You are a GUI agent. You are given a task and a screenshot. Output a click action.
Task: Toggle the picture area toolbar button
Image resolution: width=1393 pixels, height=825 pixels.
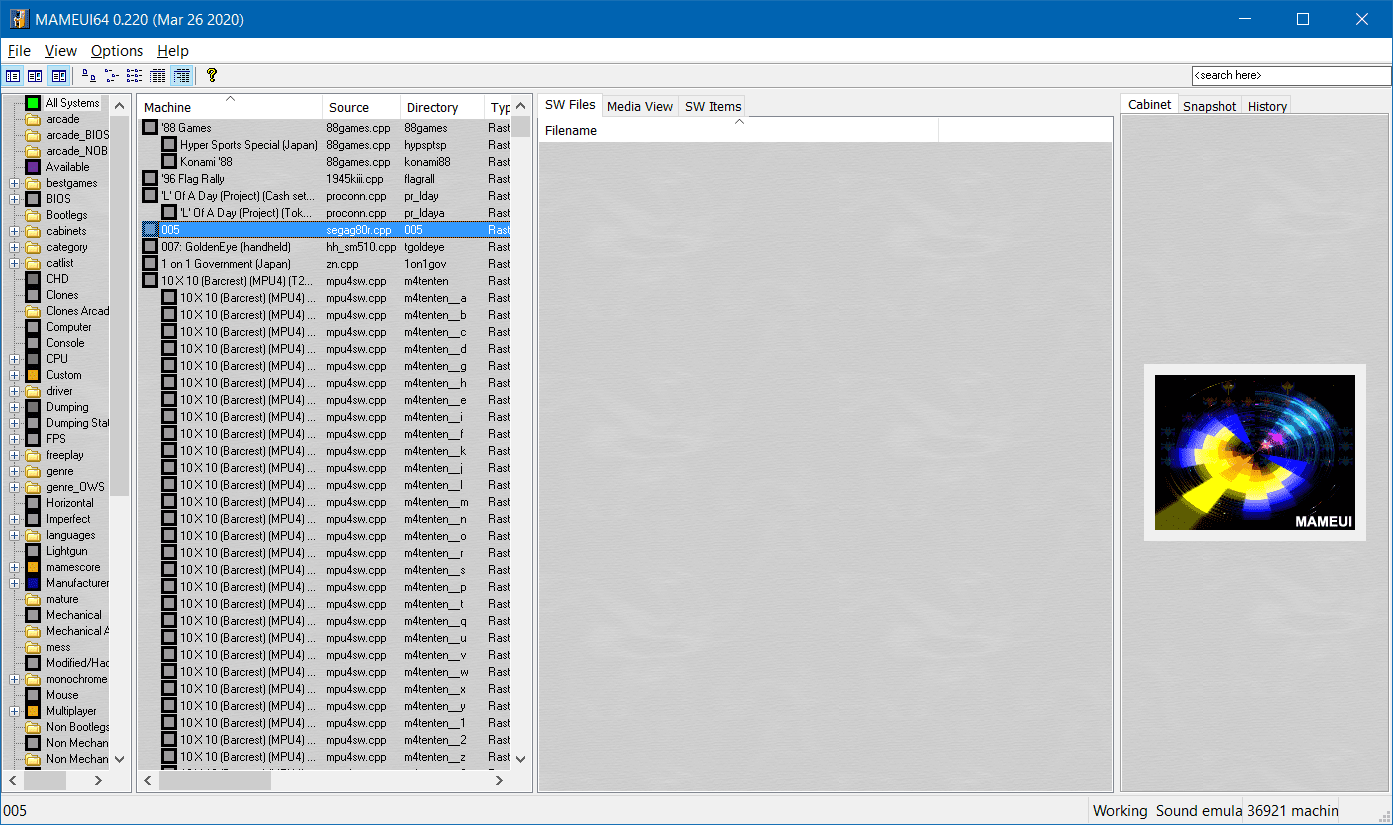tap(59, 75)
